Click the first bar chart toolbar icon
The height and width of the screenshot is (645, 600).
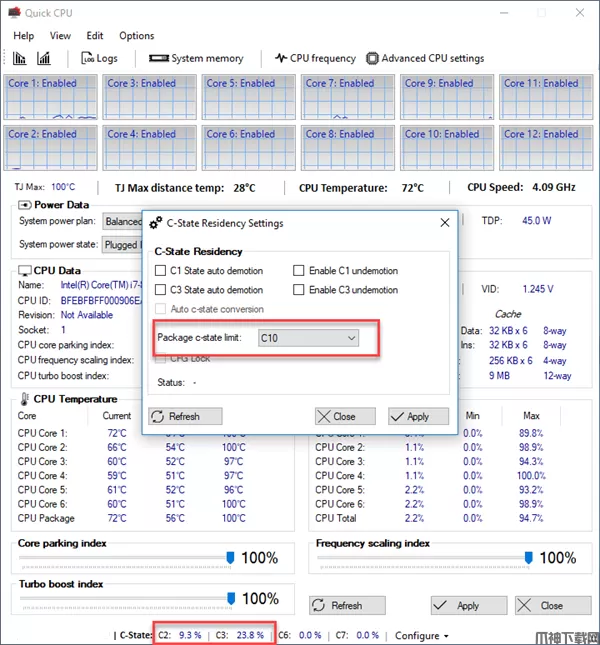[20, 59]
